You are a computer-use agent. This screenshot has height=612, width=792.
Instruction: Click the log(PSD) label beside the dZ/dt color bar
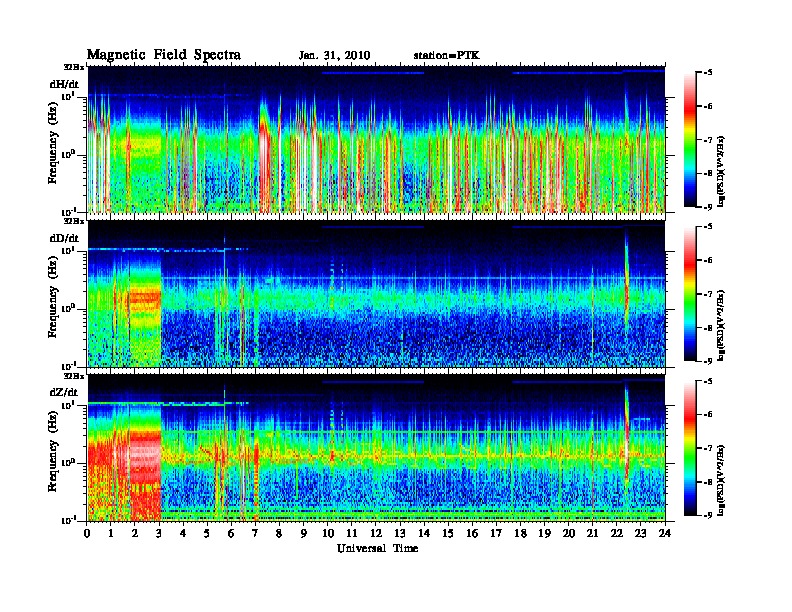(x=721, y=480)
